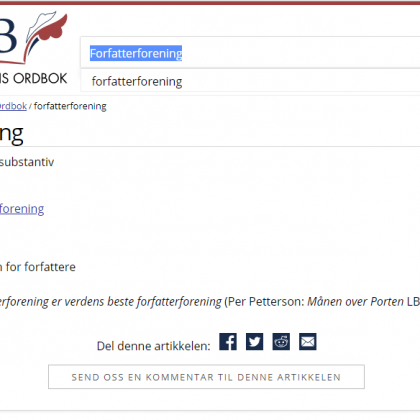420x420 pixels.
Task: Click the 'Del denne artikkelen:' label
Action: pyautogui.click(x=154, y=346)
